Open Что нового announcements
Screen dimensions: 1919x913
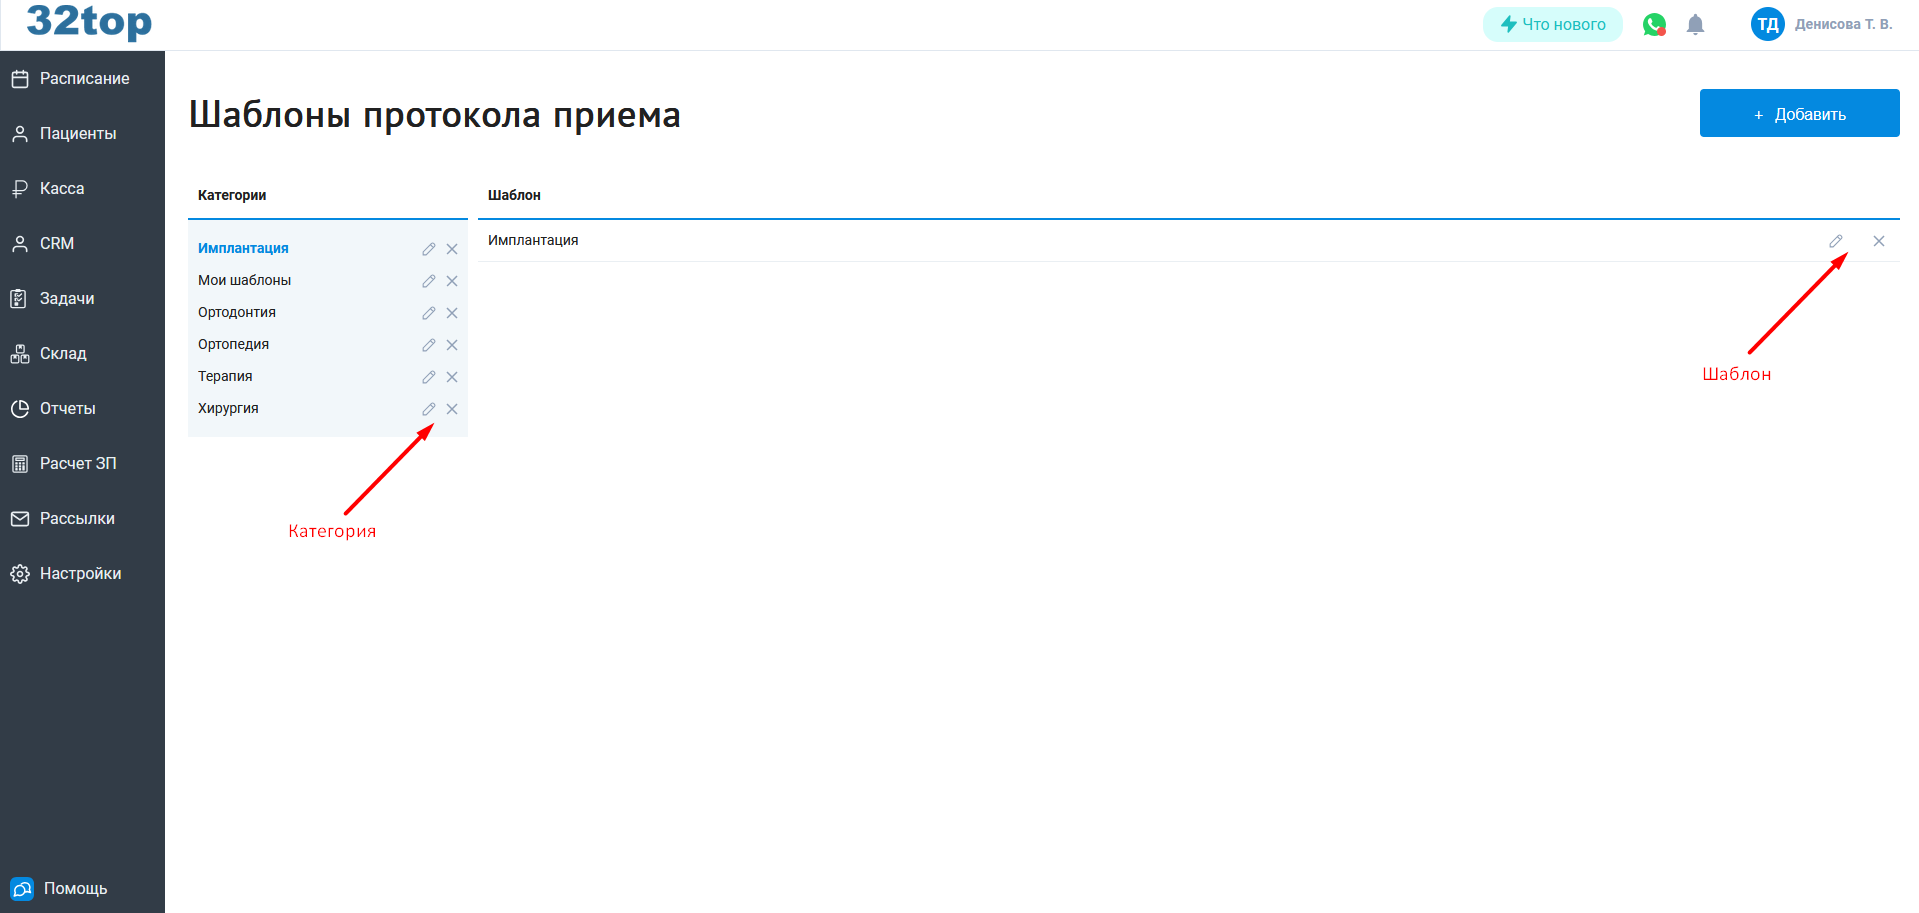point(1552,24)
